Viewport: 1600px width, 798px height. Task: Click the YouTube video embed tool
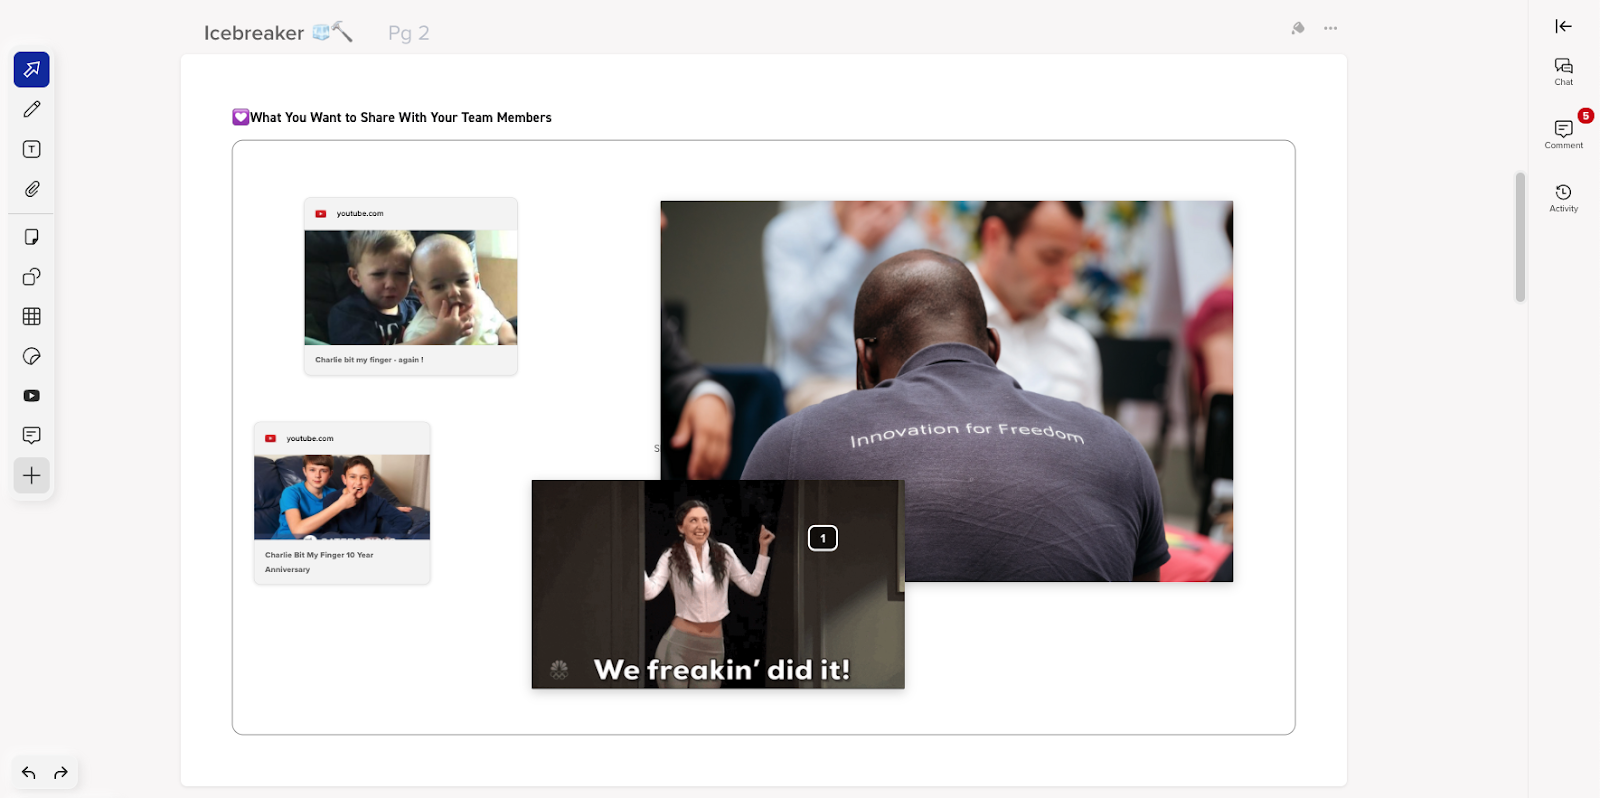pyautogui.click(x=32, y=396)
